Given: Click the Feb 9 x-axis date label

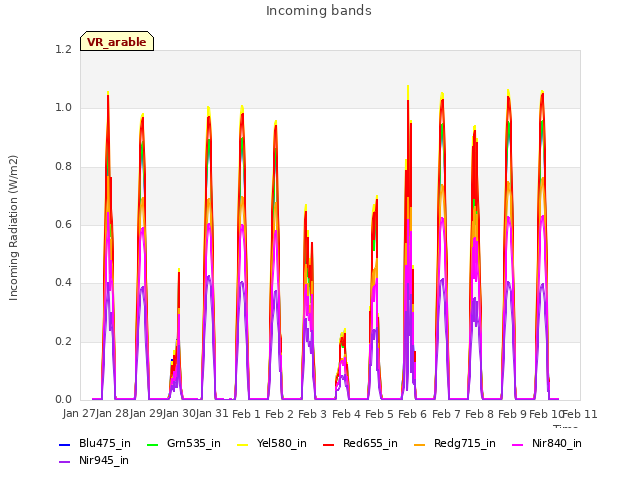Looking at the screenshot, I should (513, 414).
